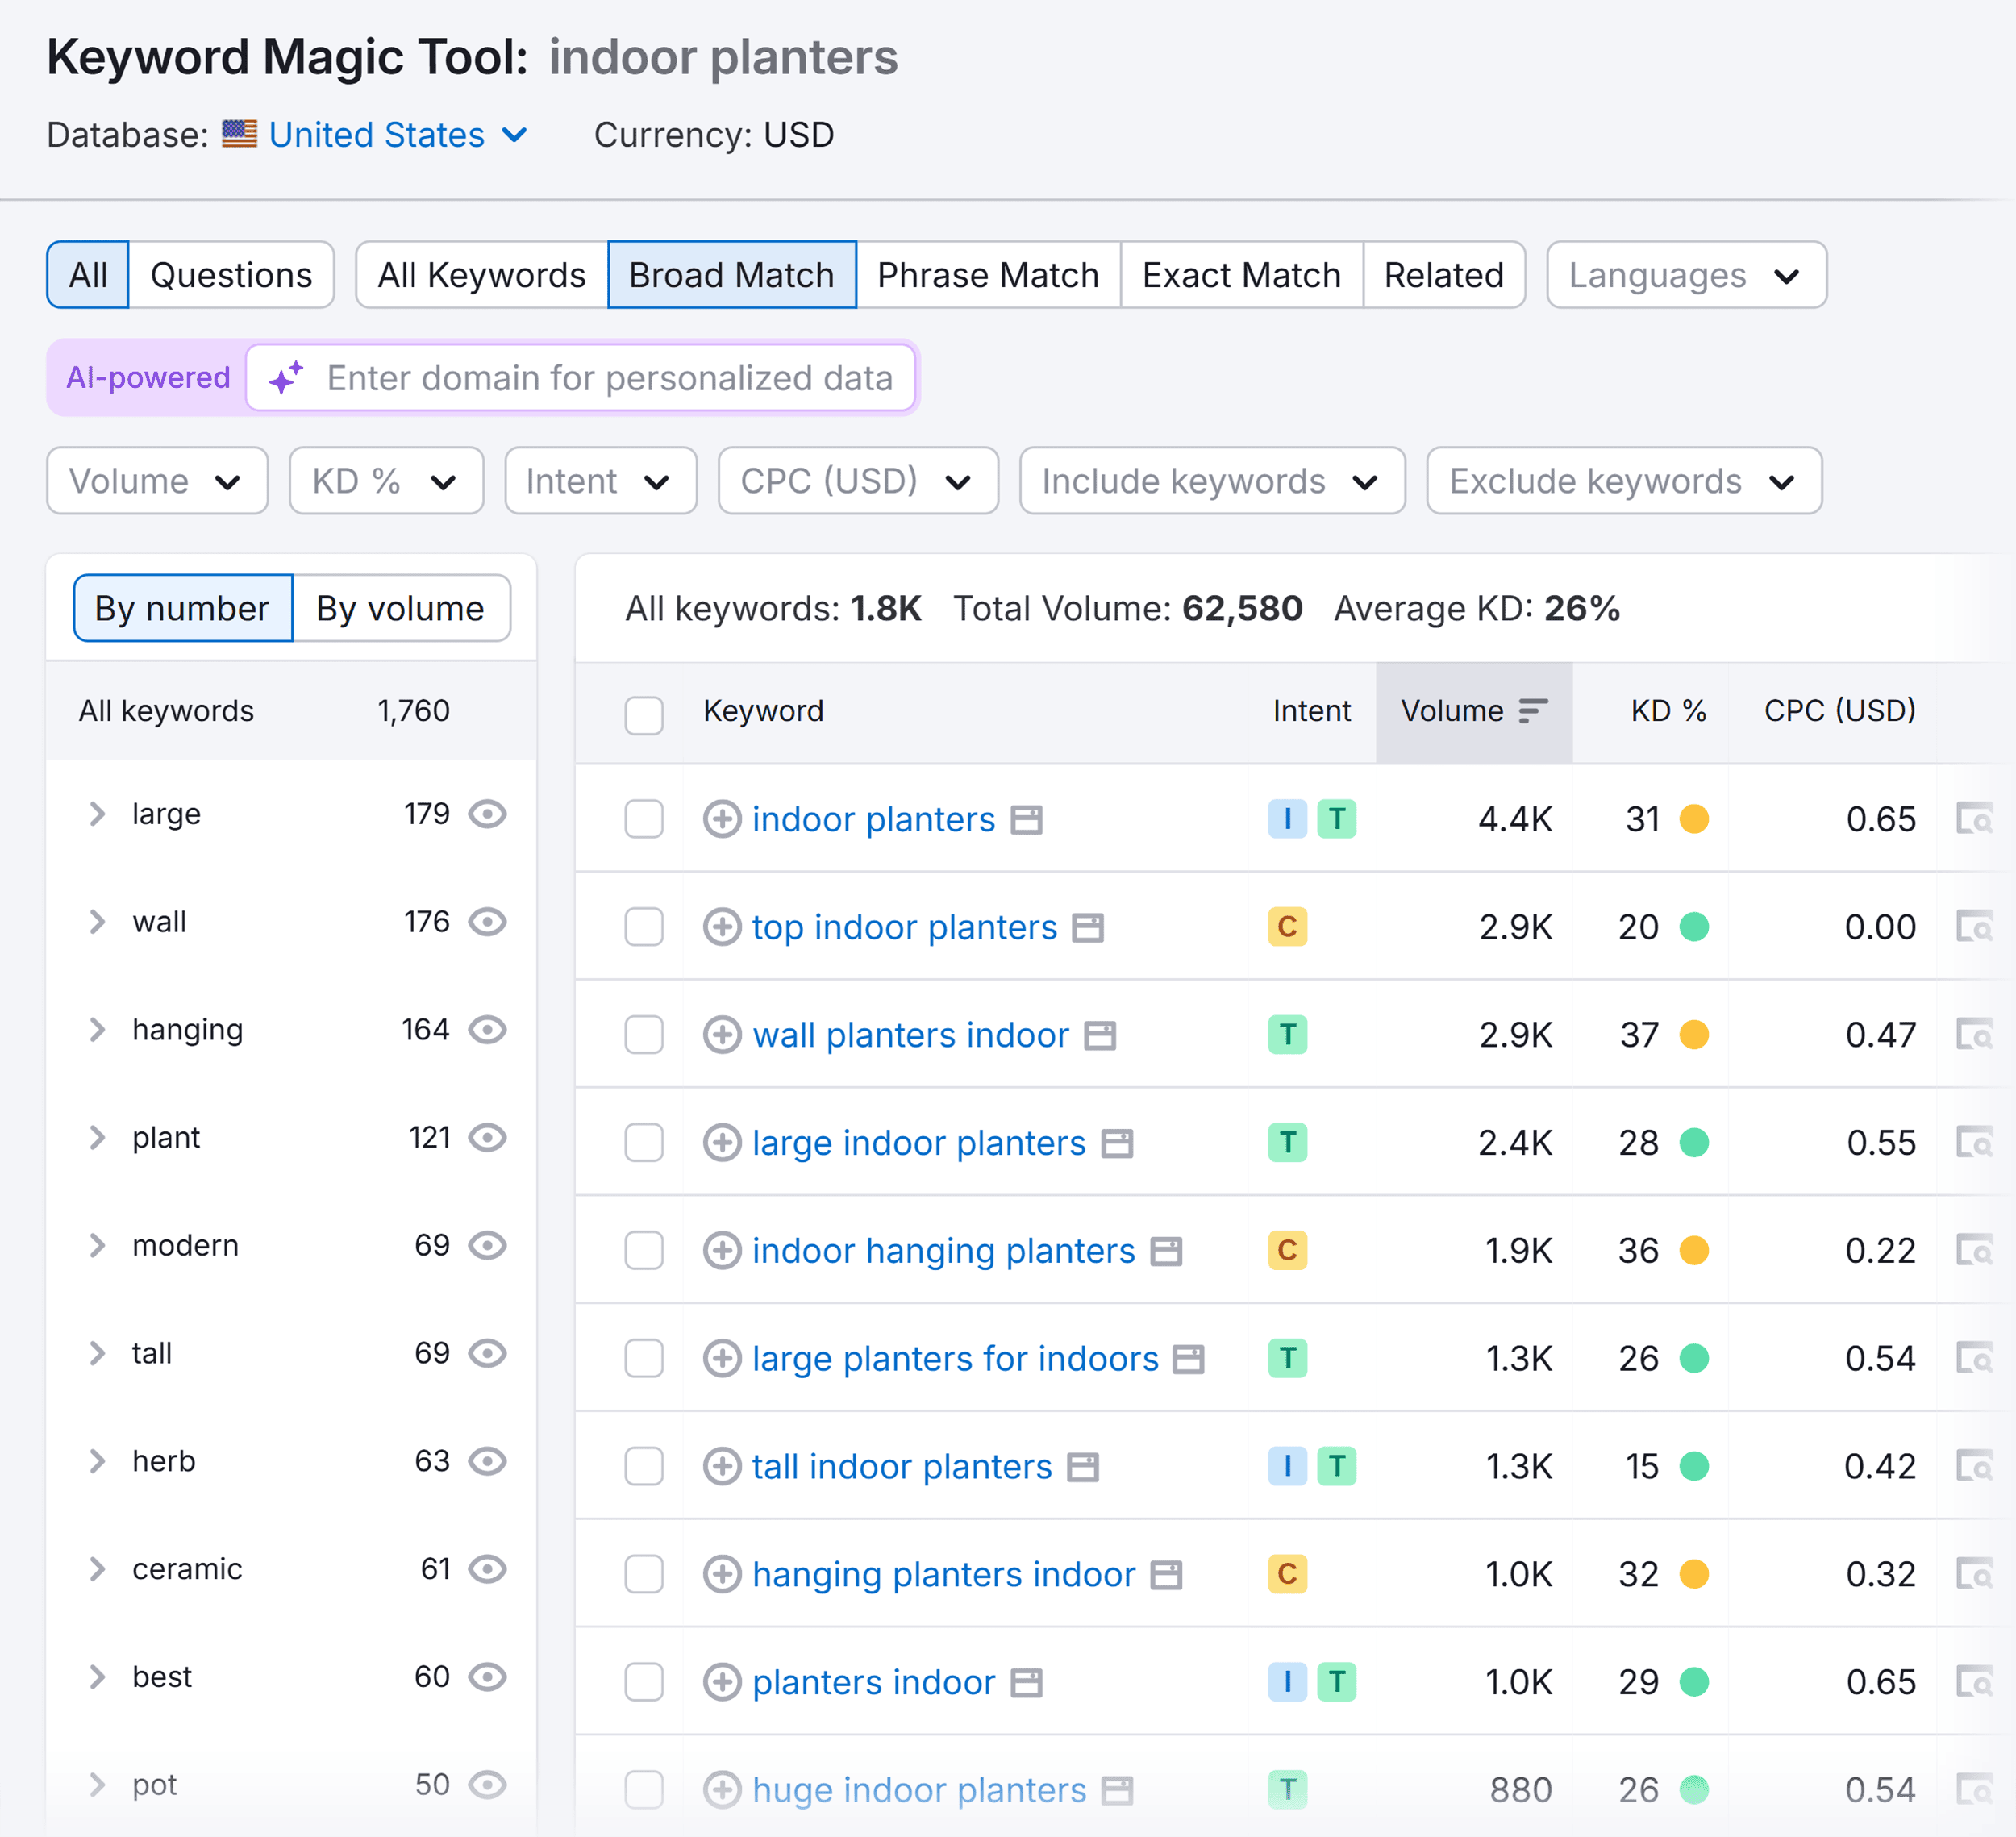The image size is (2016, 1837).
Task: Click the Transactional intent badge on "wall planters indoor"
Action: pos(1287,1035)
